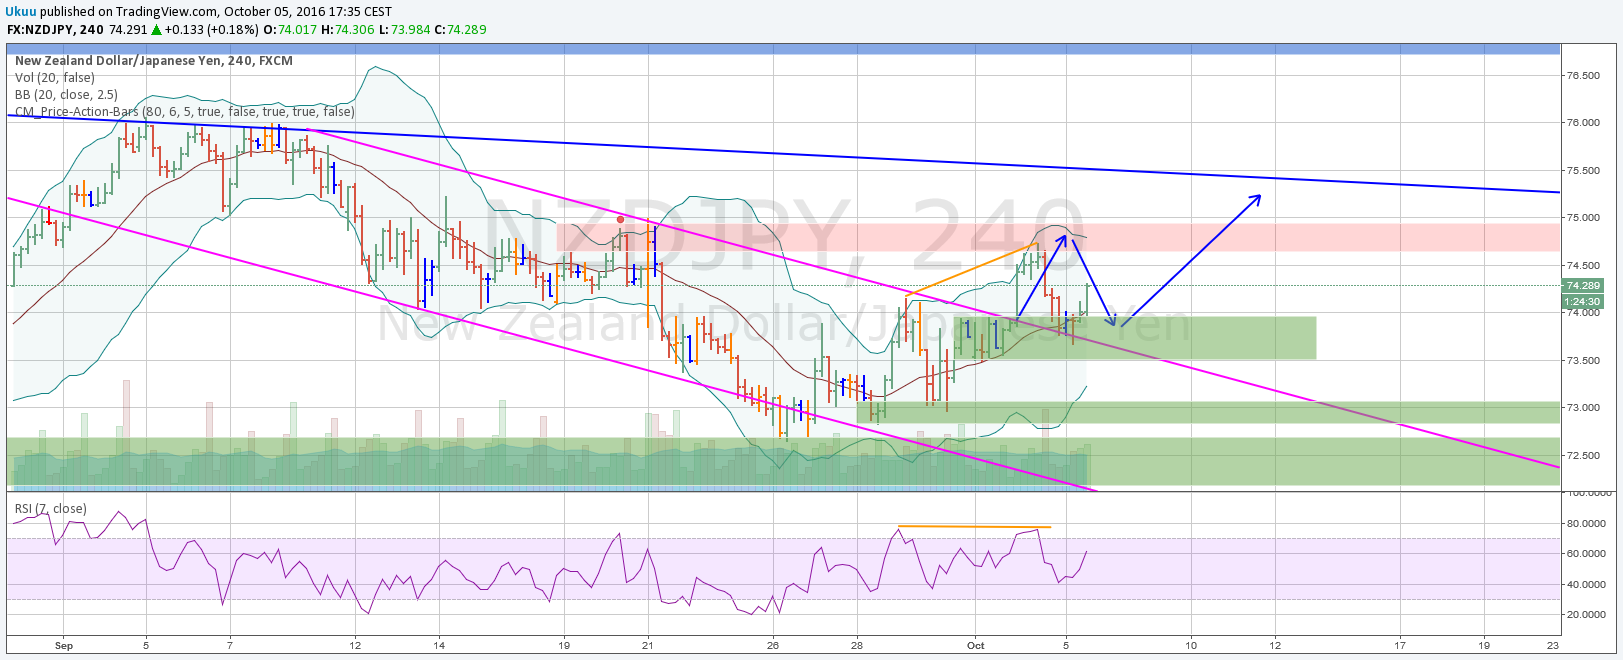Click the RSI 60.0000 axis label
The height and width of the screenshot is (660, 1623).
[x=1585, y=554]
